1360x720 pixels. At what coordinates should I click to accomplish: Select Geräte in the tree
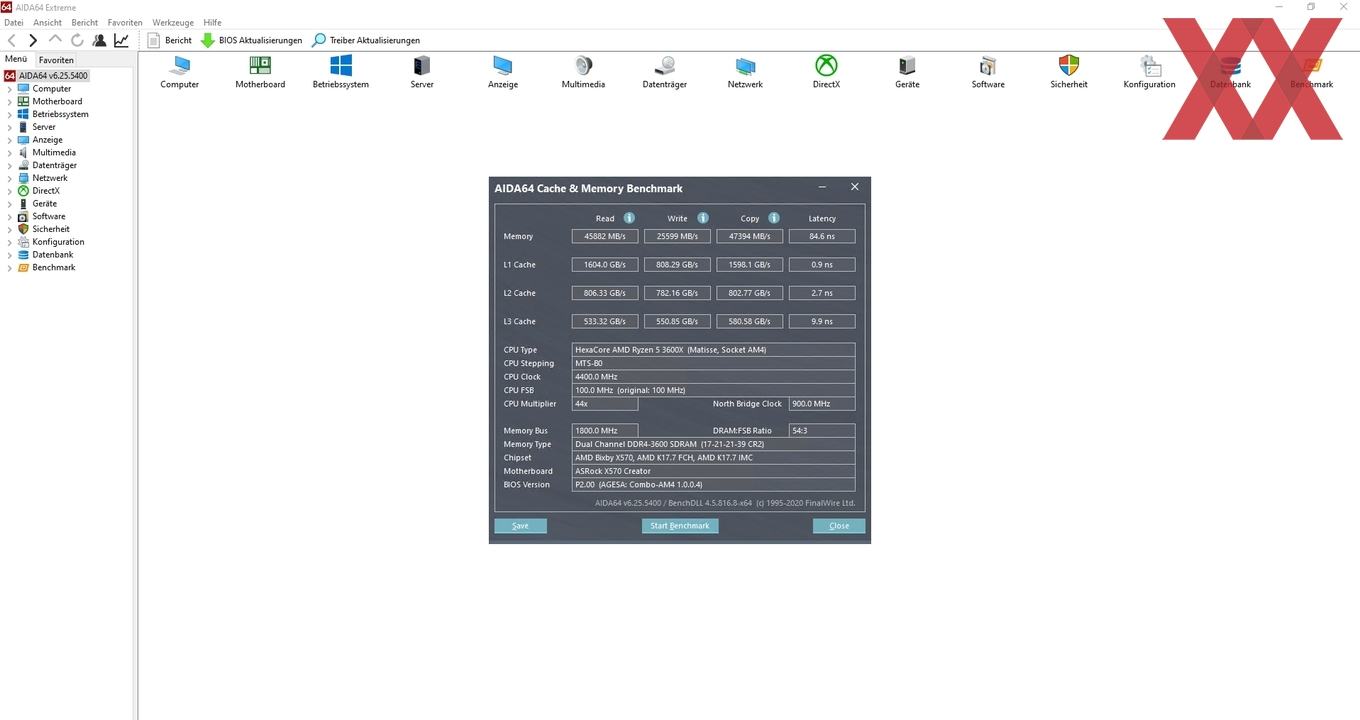(44, 204)
